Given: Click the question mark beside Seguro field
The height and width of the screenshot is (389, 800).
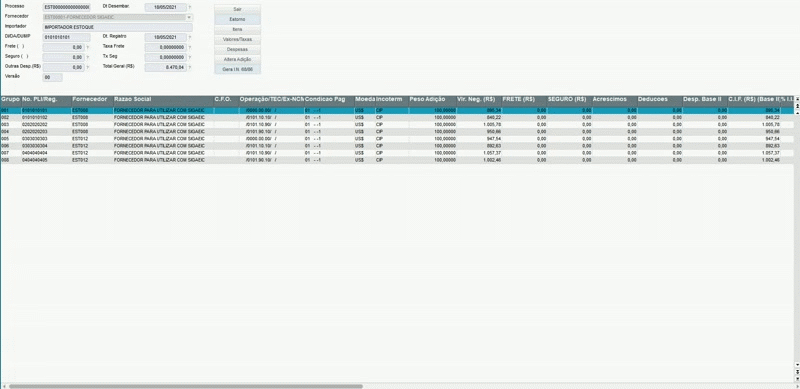Looking at the screenshot, I should 88,58.
